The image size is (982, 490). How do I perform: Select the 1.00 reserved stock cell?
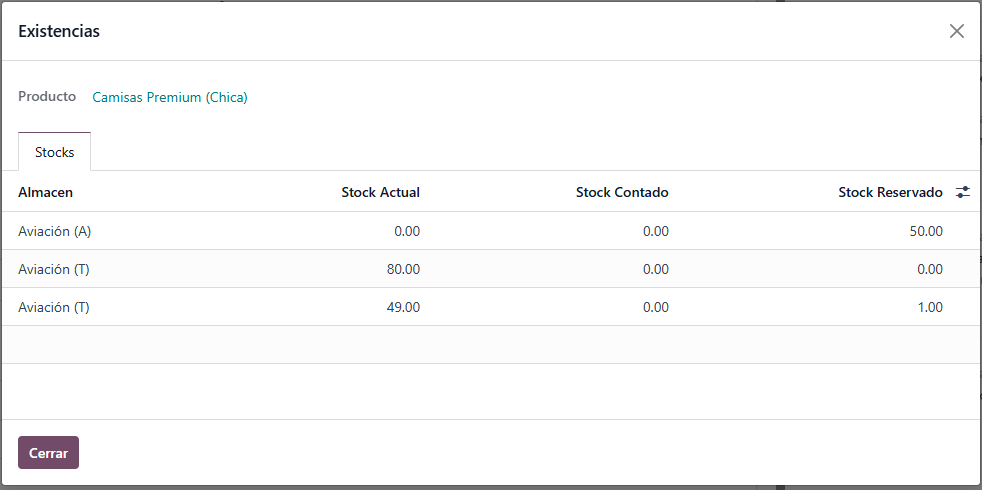[929, 307]
